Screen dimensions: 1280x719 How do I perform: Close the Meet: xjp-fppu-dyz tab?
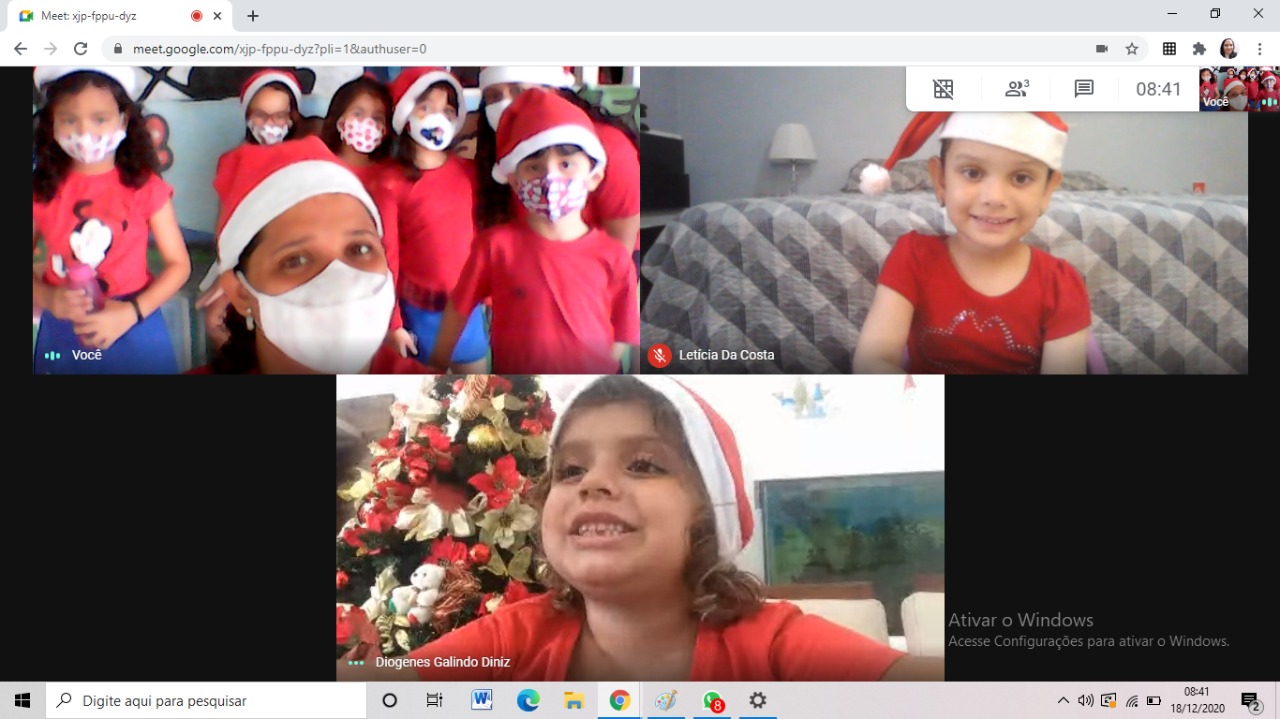pyautogui.click(x=217, y=16)
